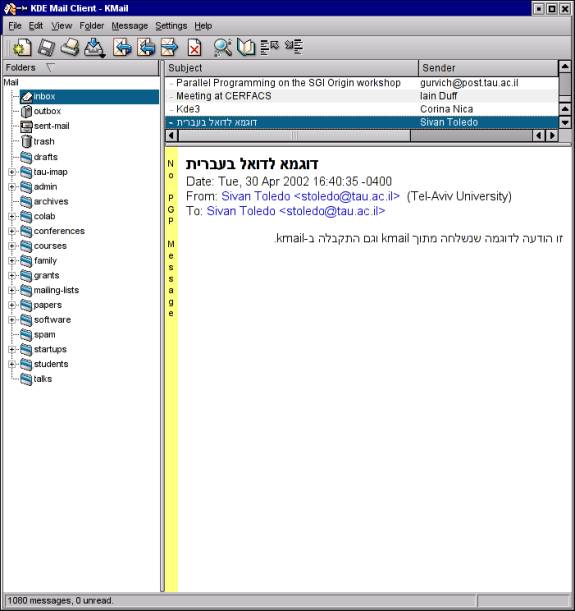This screenshot has height=611, width=575.
Task: Click the Delete message red X icon
Action: [194, 48]
